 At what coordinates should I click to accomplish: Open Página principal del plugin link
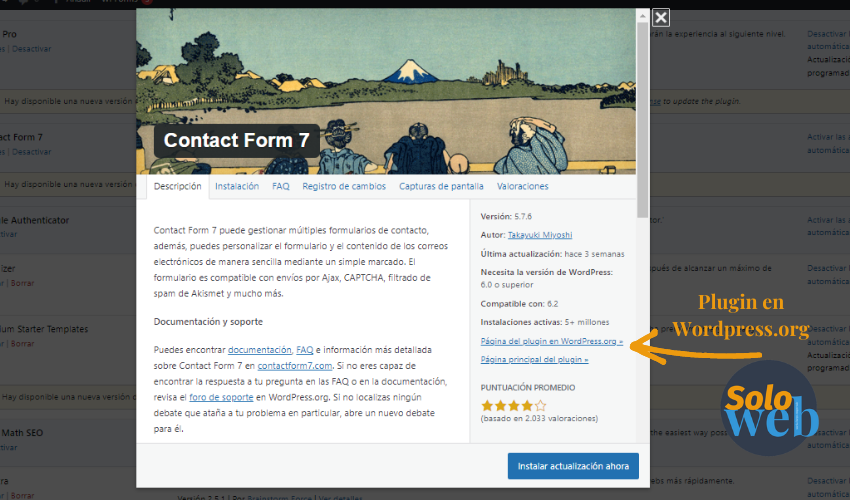[535, 359]
